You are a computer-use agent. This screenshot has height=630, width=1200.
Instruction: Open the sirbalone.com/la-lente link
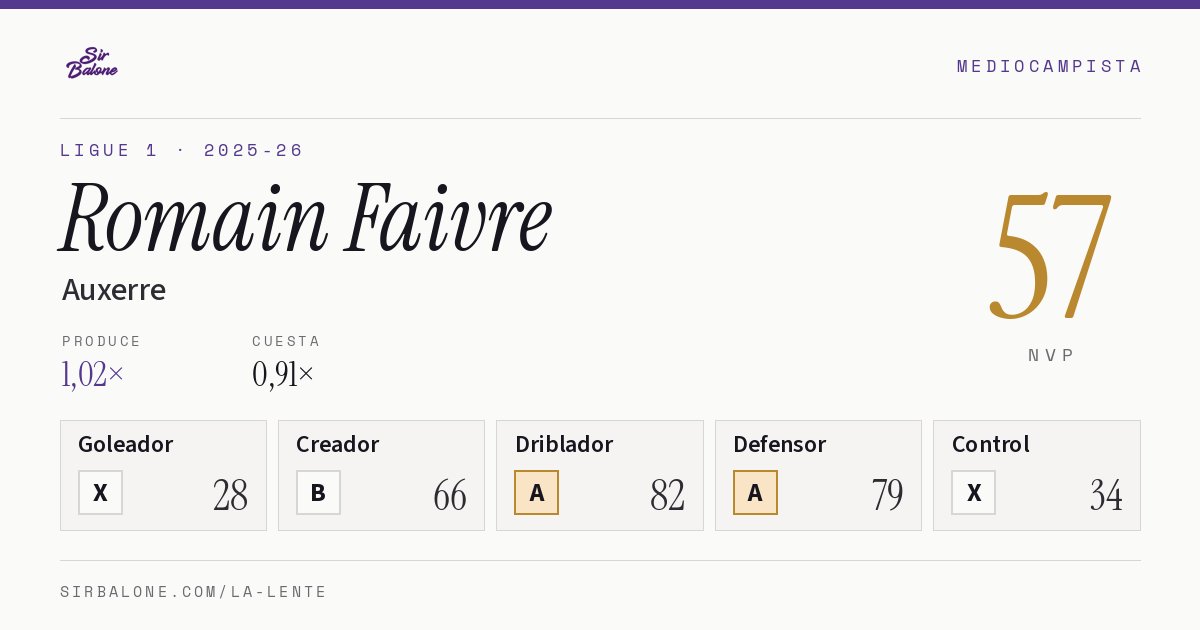pyautogui.click(x=194, y=592)
